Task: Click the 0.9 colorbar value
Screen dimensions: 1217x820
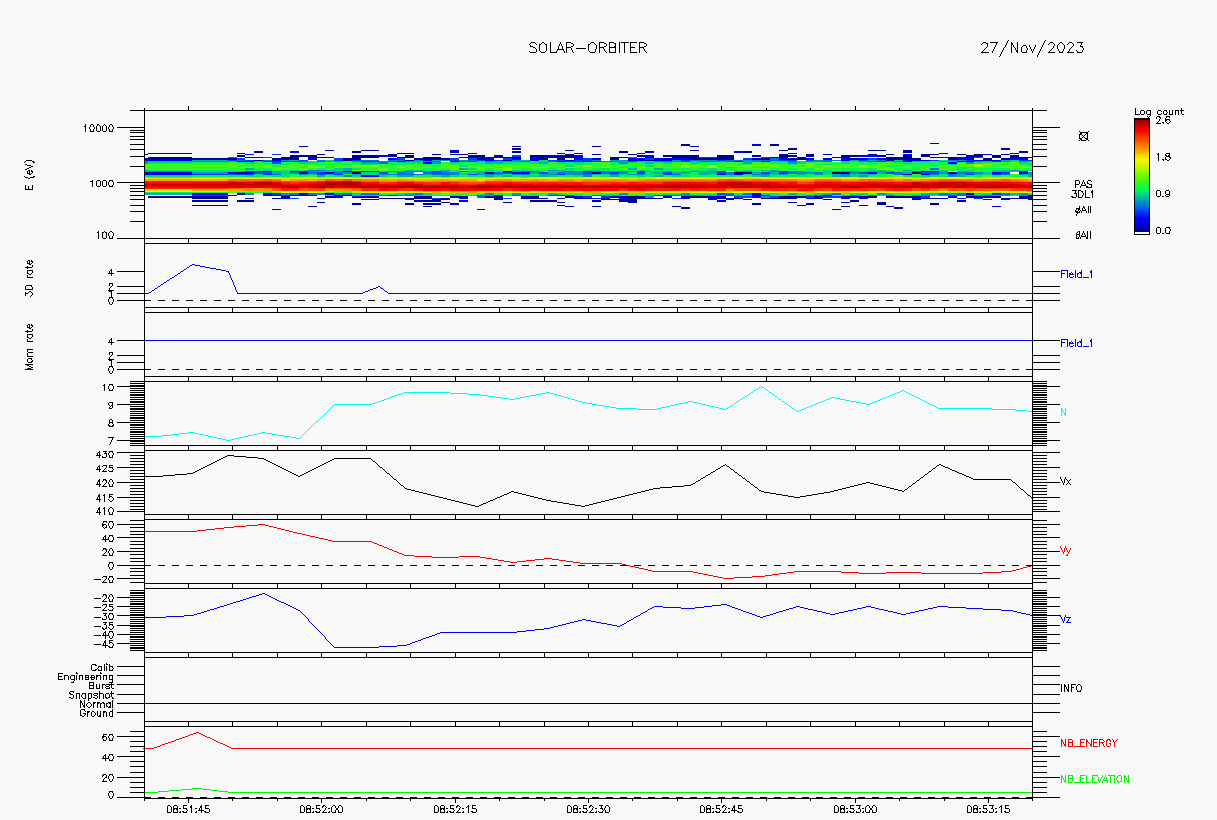Action: click(x=1164, y=194)
